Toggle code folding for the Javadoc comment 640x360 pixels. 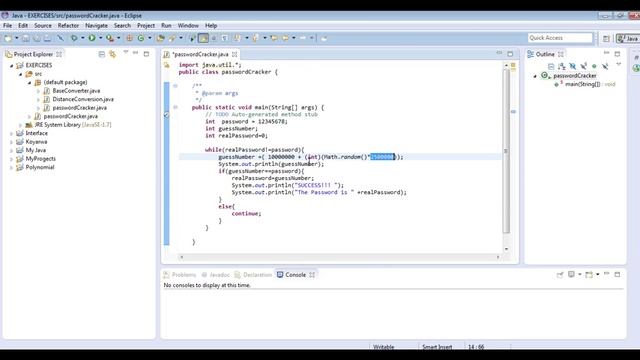[176, 86]
